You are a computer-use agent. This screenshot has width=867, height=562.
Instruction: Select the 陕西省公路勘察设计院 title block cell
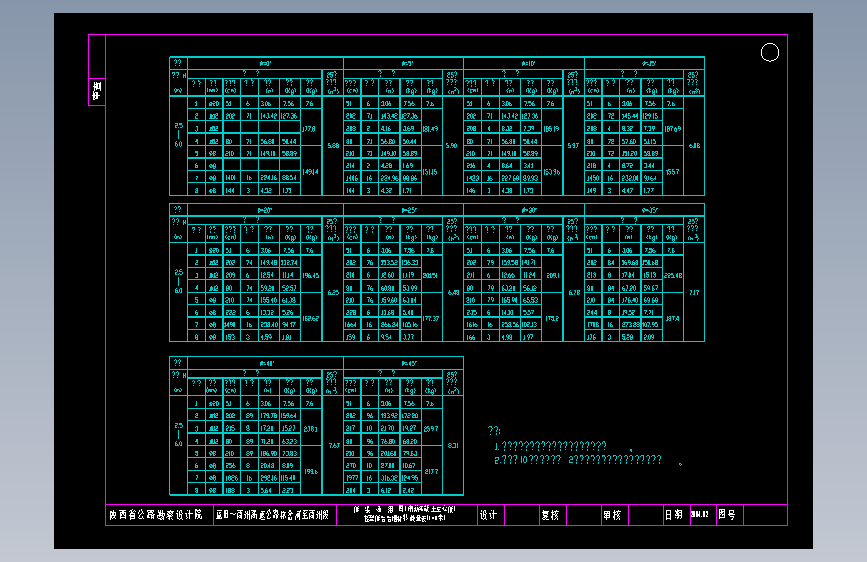(160, 515)
